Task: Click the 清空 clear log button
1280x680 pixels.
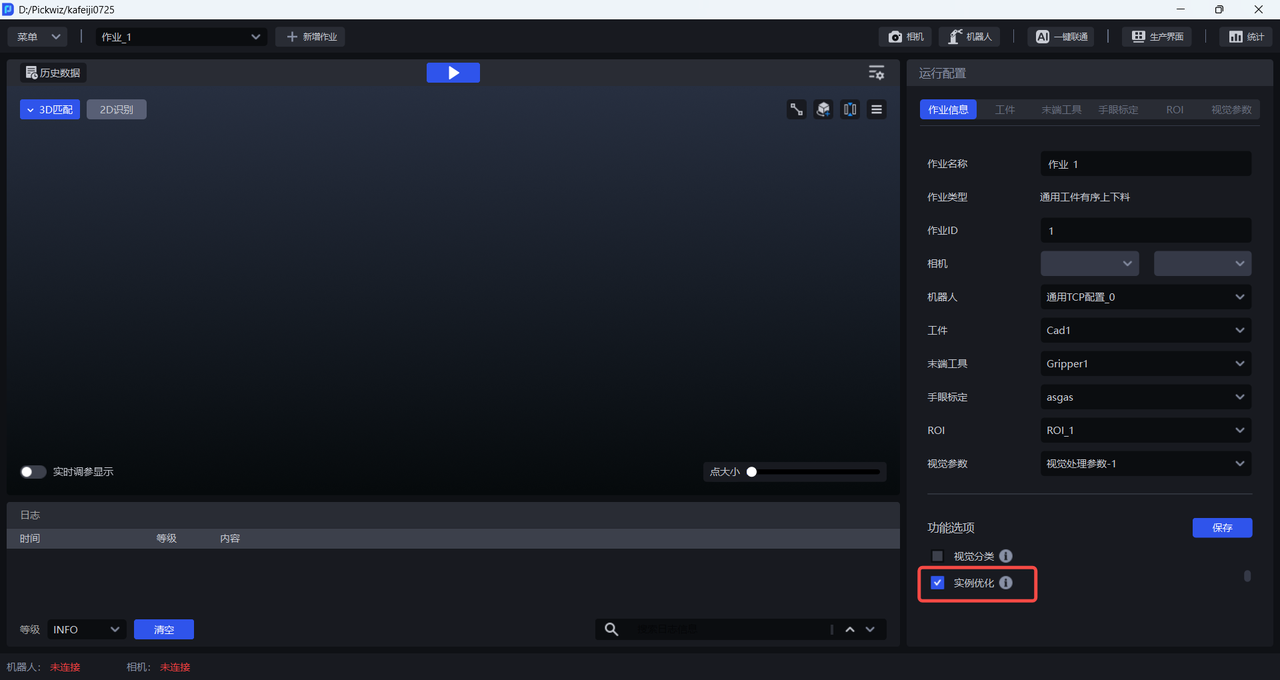Action: (164, 629)
